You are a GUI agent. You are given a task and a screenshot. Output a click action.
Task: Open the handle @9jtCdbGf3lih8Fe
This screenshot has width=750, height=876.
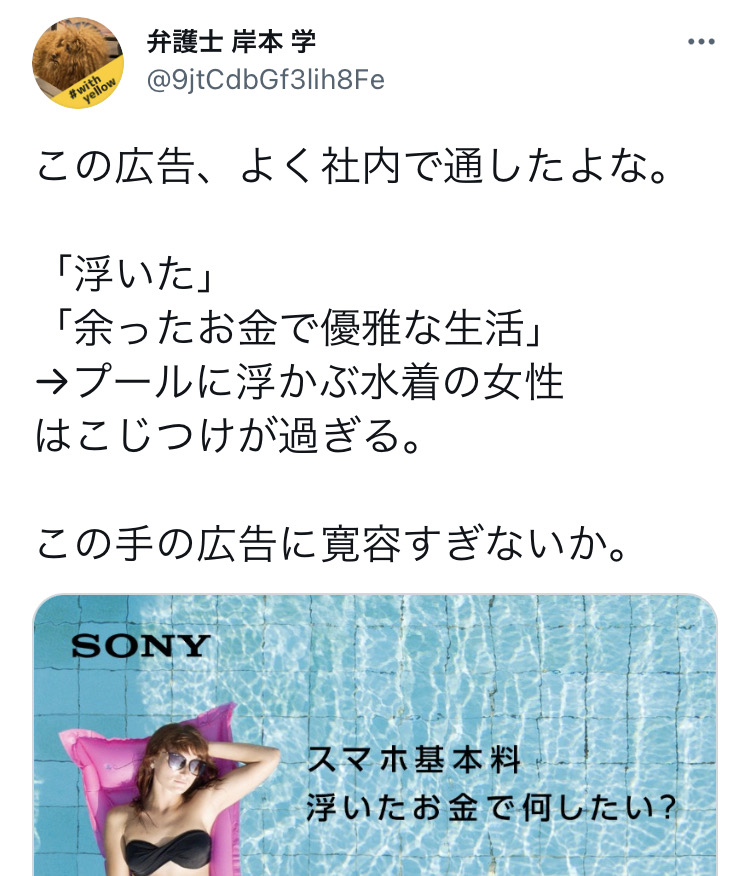click(265, 80)
